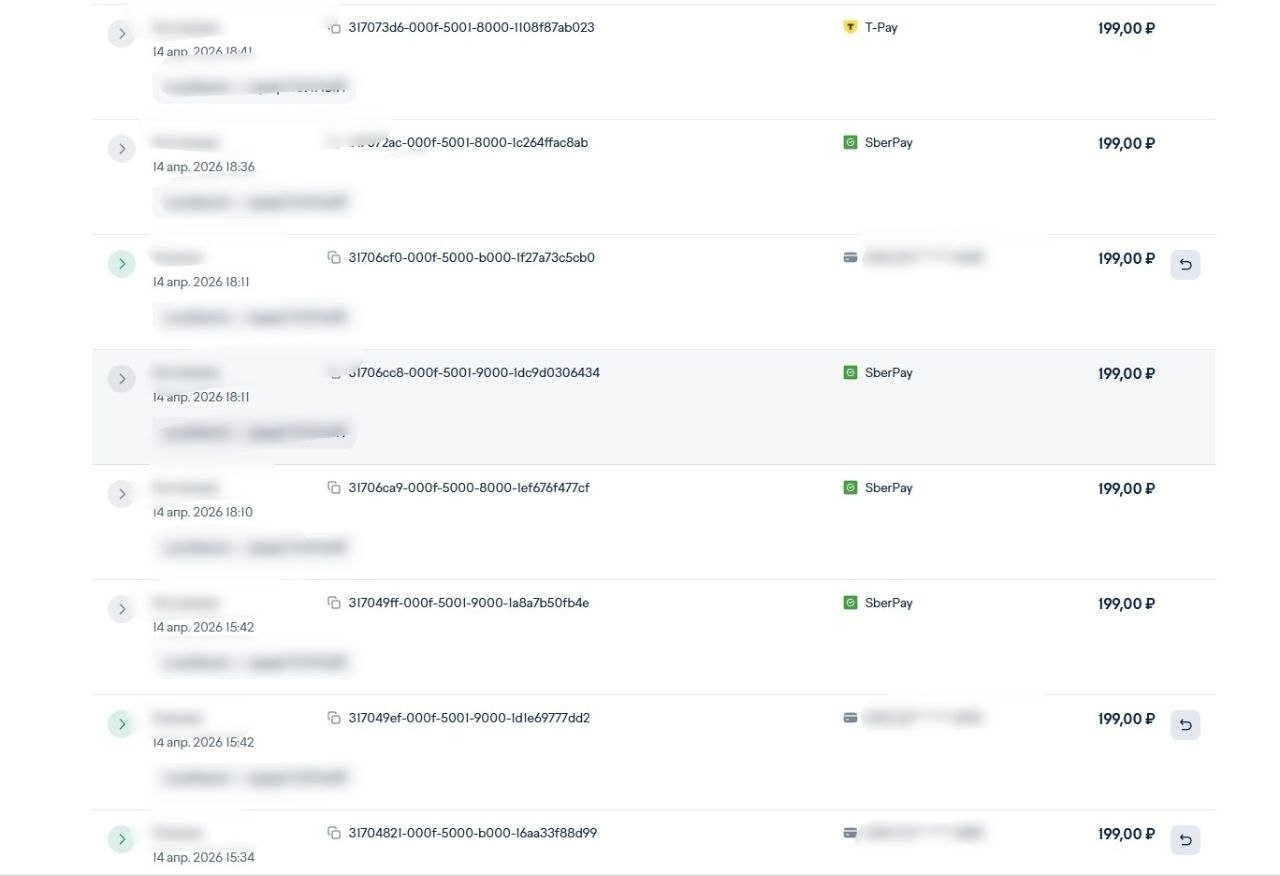Expand the SberPay payment row at 18:36
The image size is (1280, 876).
[x=121, y=149]
